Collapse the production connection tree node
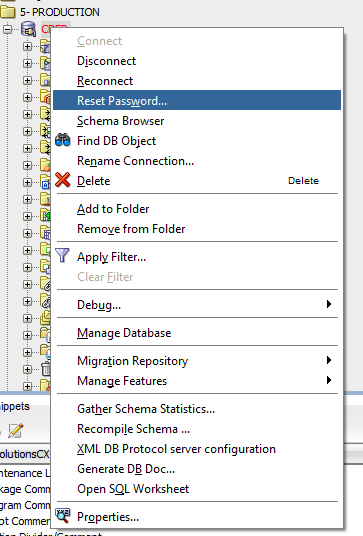 [x=8, y=29]
